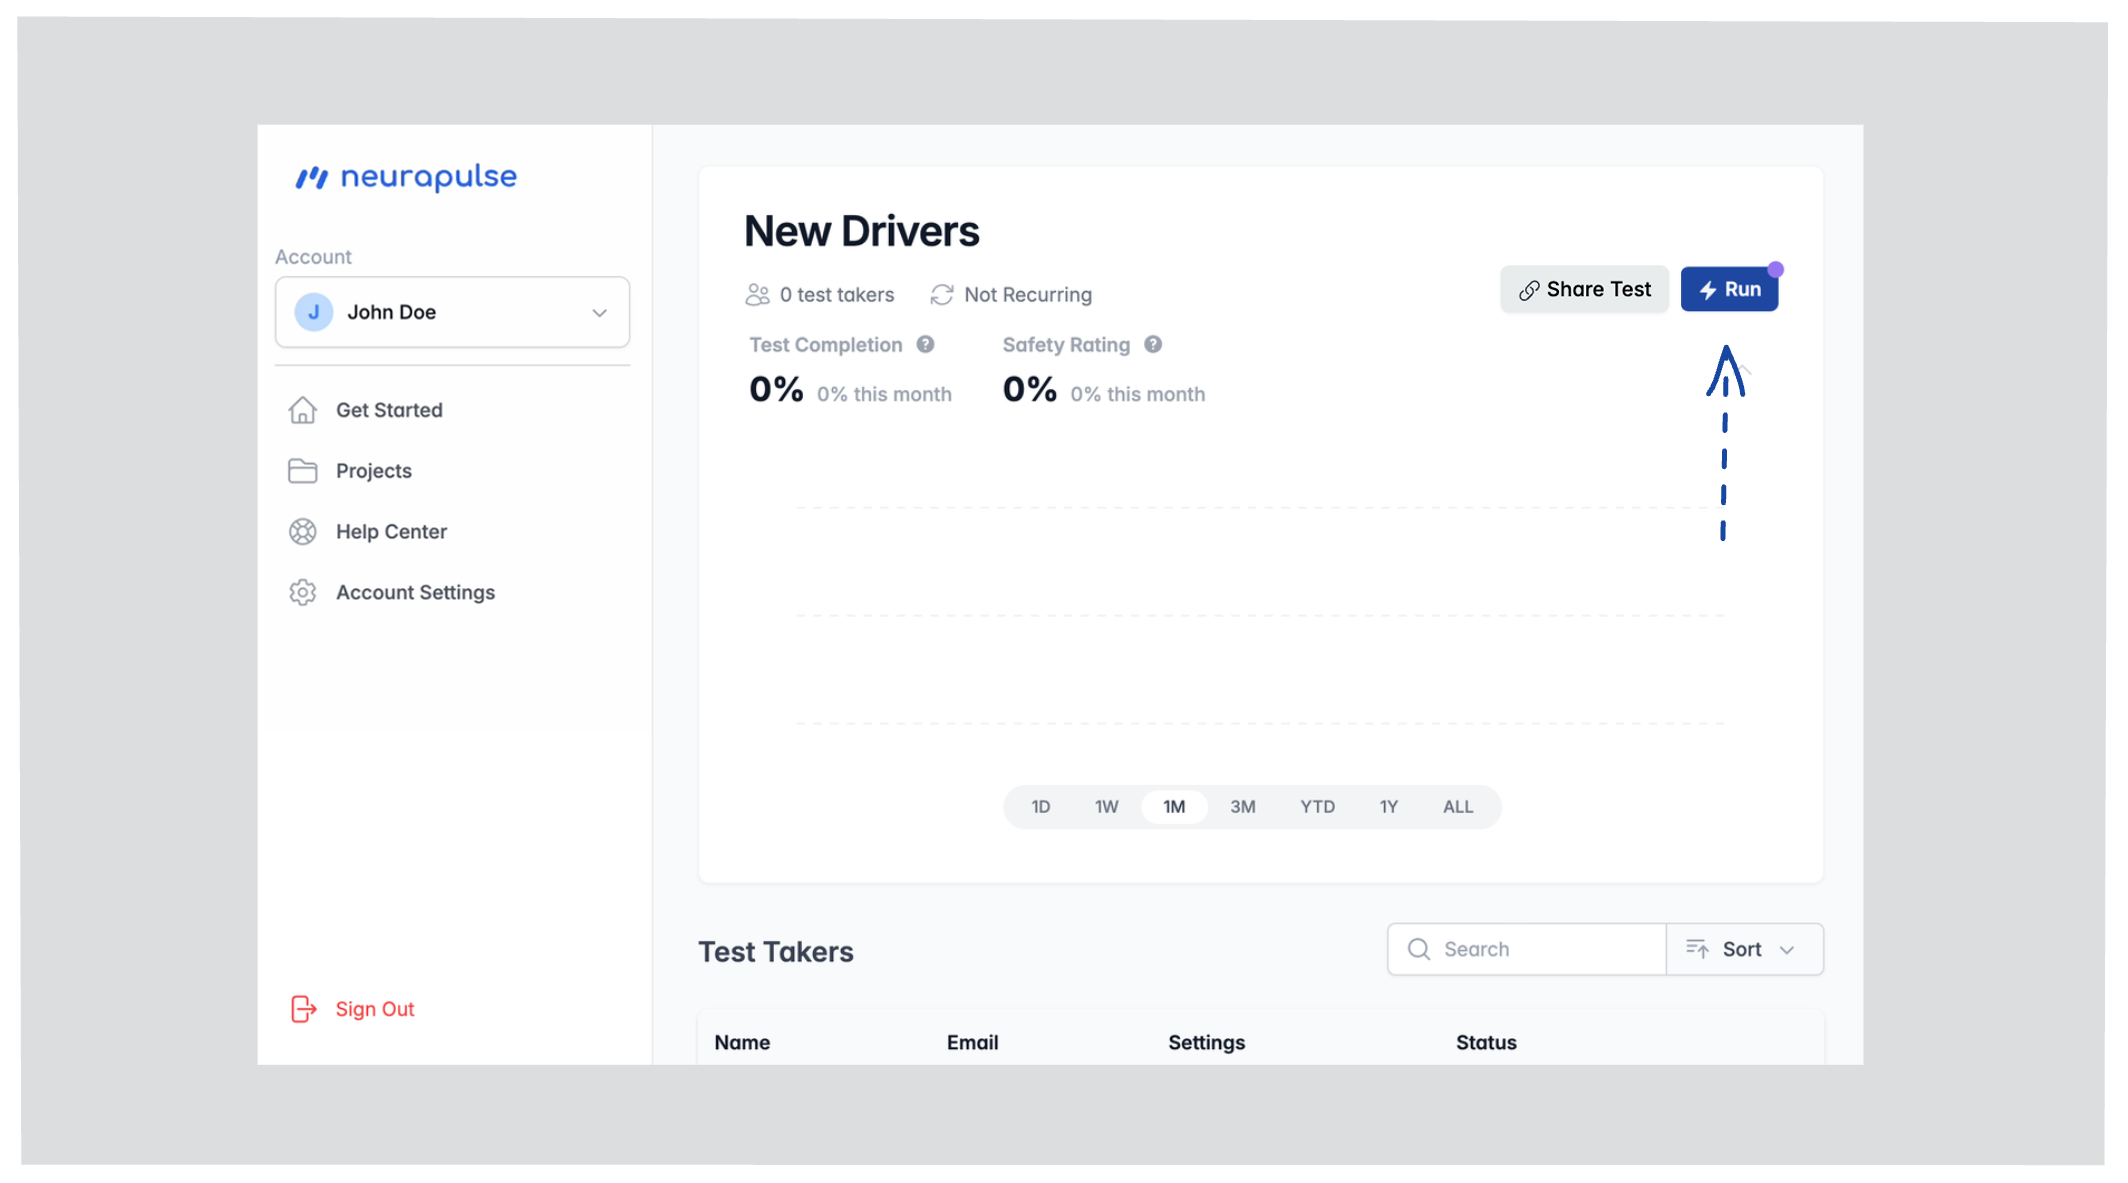Open the Sort dropdown

[x=1744, y=949]
